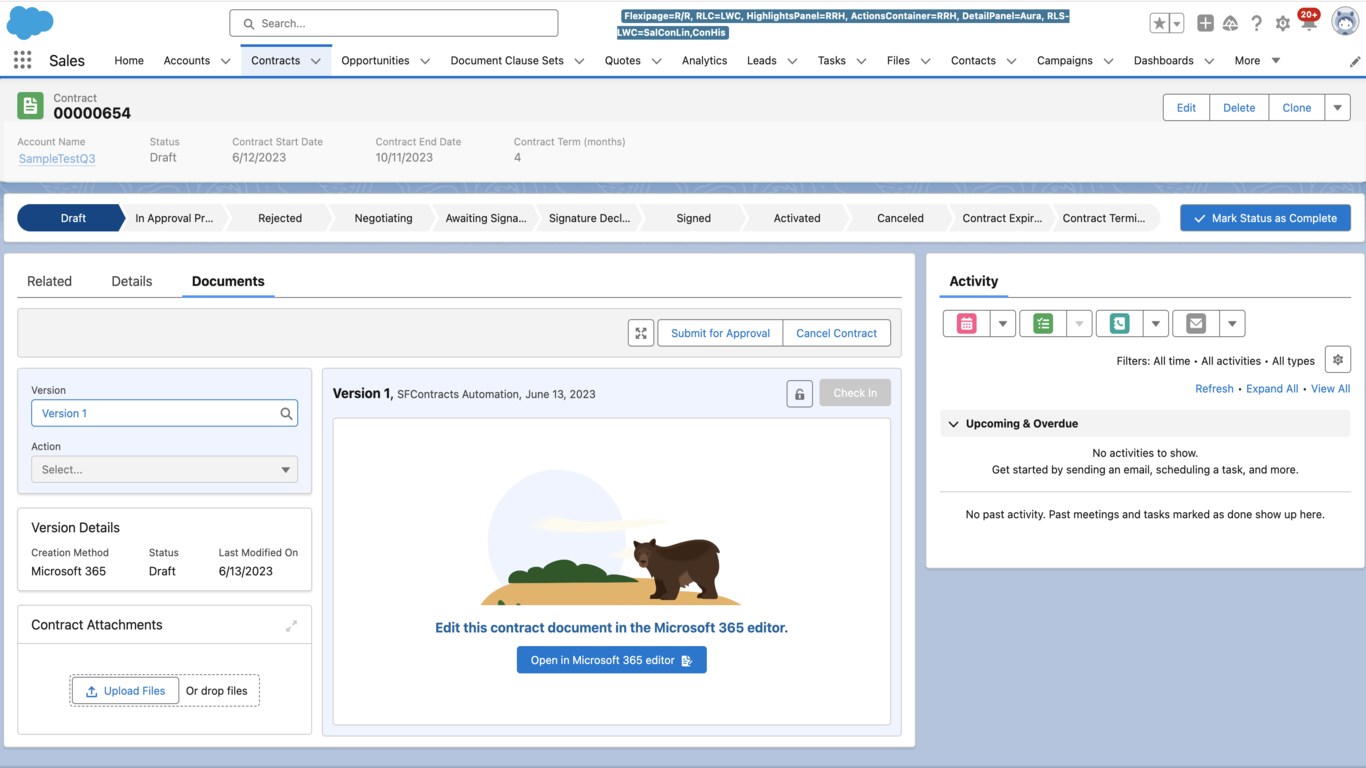Open the favorites list dropdown arrow
Viewport: 1366px width, 768px height.
point(1177,23)
